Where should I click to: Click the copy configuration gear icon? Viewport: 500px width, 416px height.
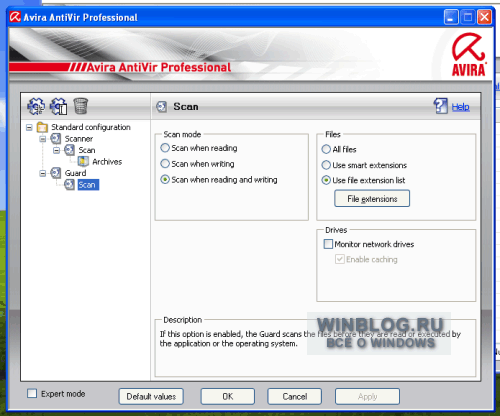point(59,106)
